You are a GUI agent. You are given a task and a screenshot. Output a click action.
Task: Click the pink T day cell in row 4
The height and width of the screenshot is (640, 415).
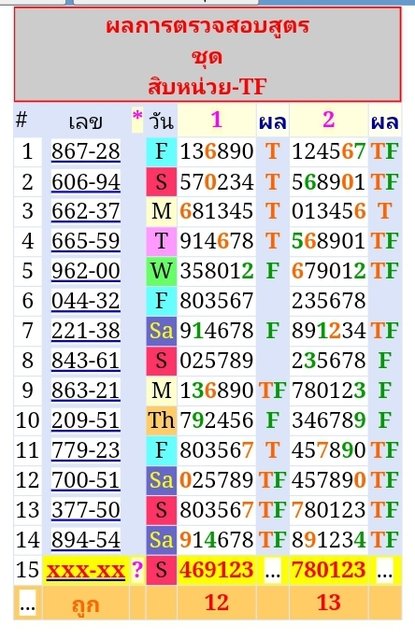tap(161, 241)
